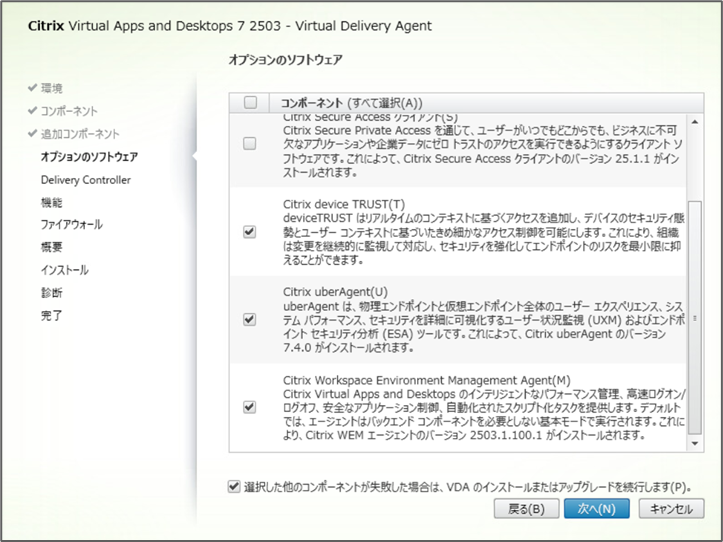Select the 概要 step in the sidebar
This screenshot has height=542, width=723.
[x=52, y=247]
